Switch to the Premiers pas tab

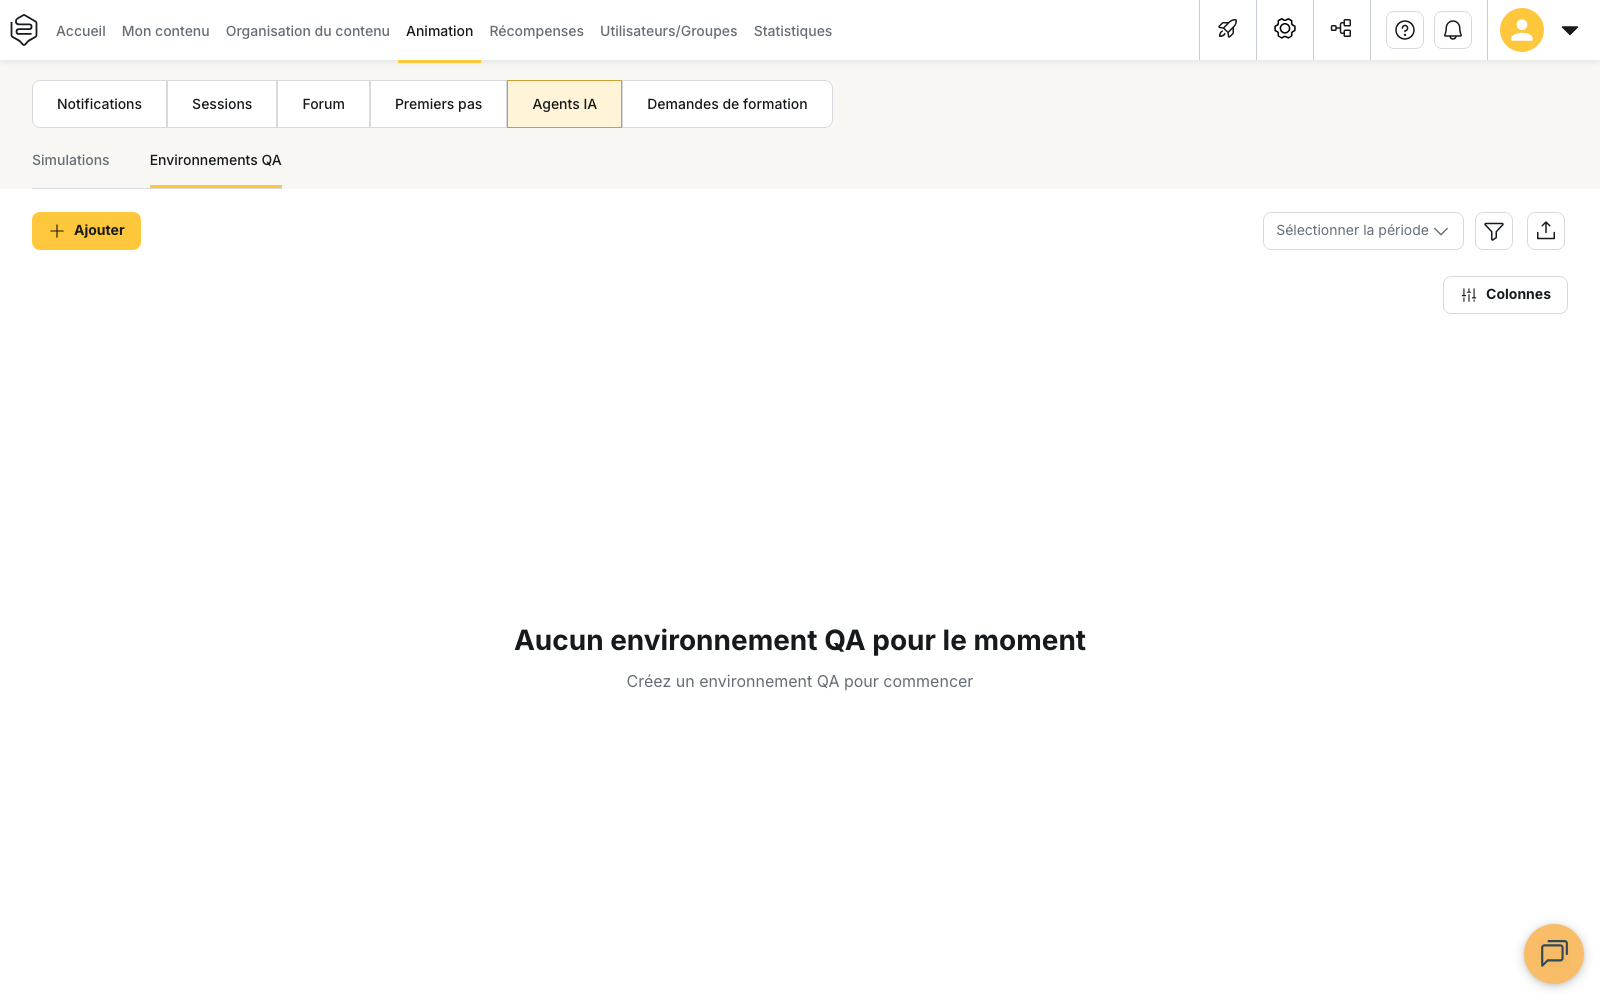tap(439, 104)
